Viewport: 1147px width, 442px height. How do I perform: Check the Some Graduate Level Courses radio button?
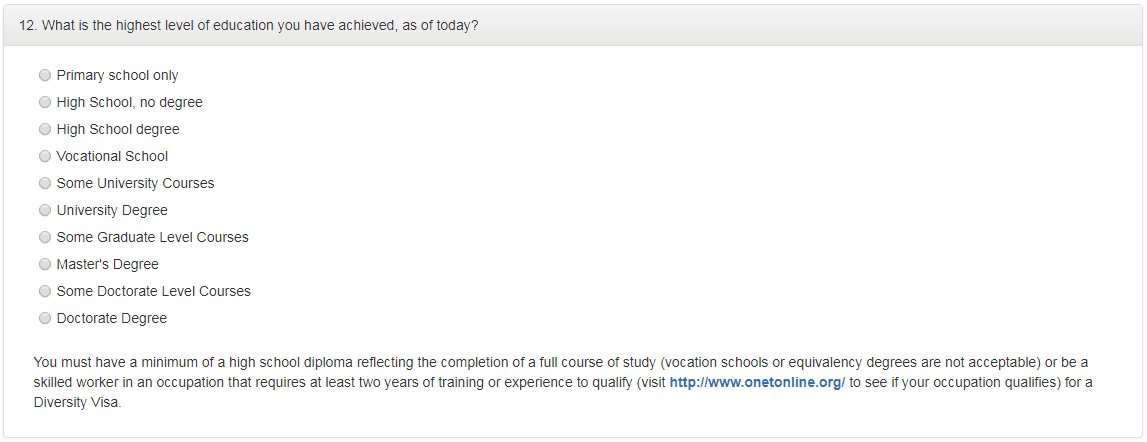pos(45,237)
